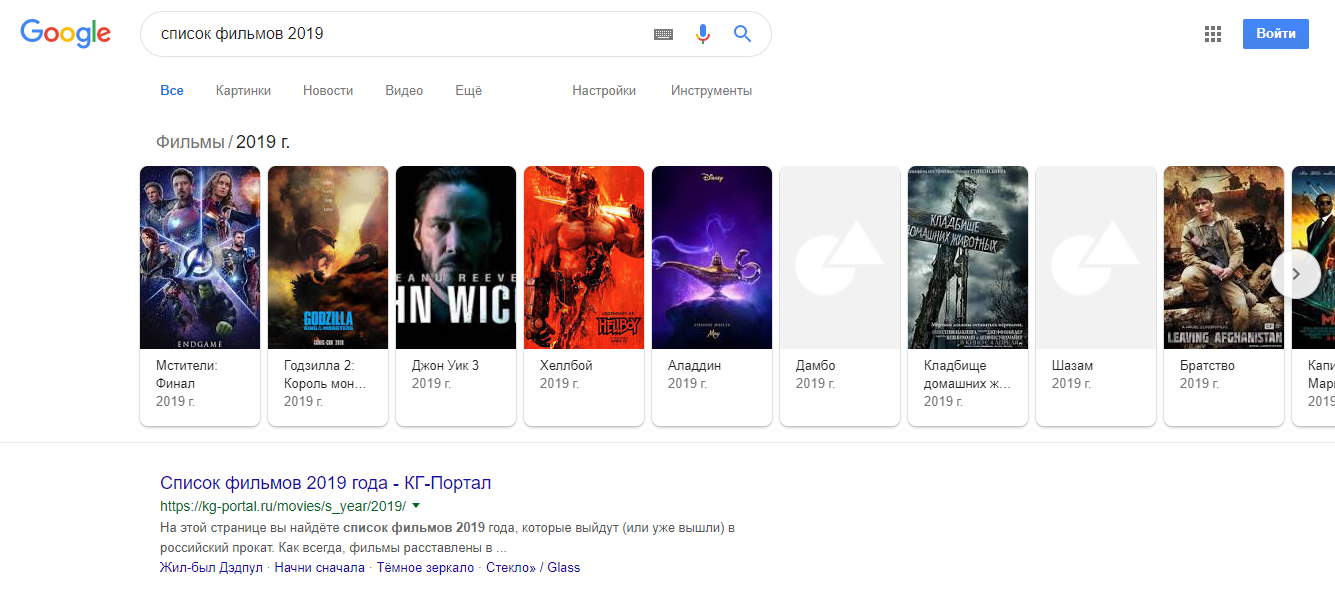
Task: Open the John Wick 3 poster
Action: click(x=456, y=257)
